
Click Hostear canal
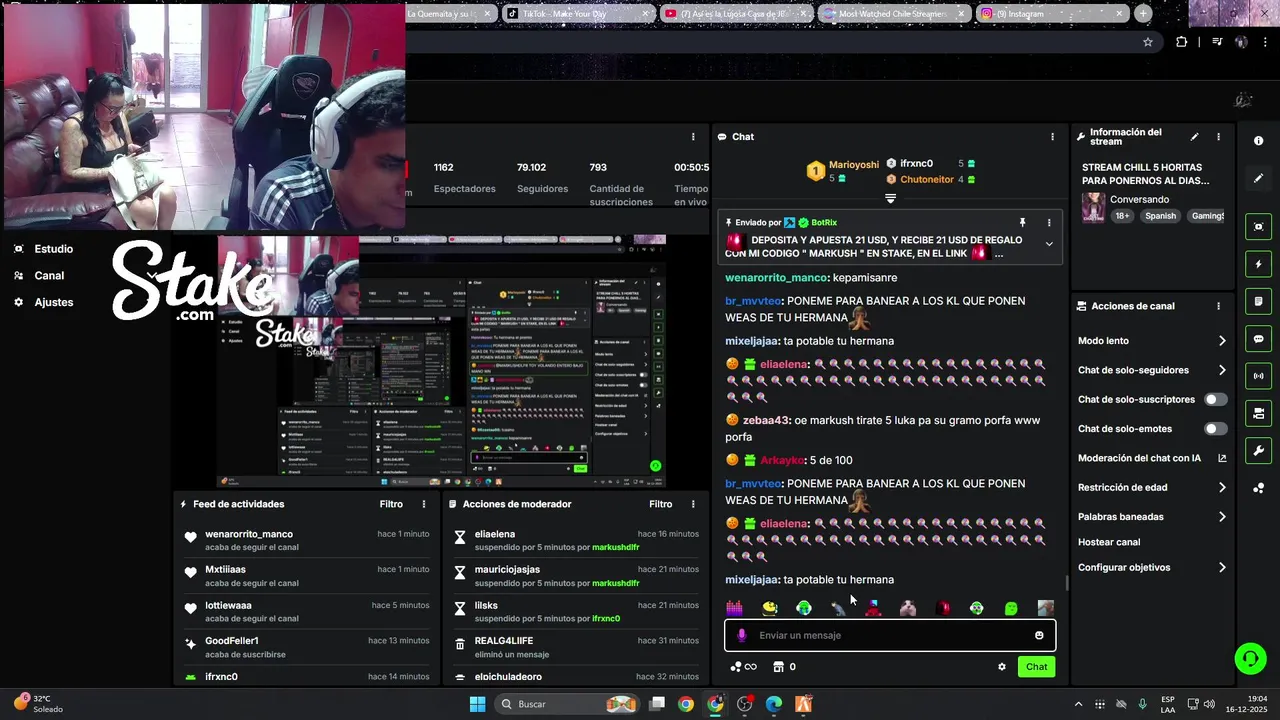(1109, 542)
